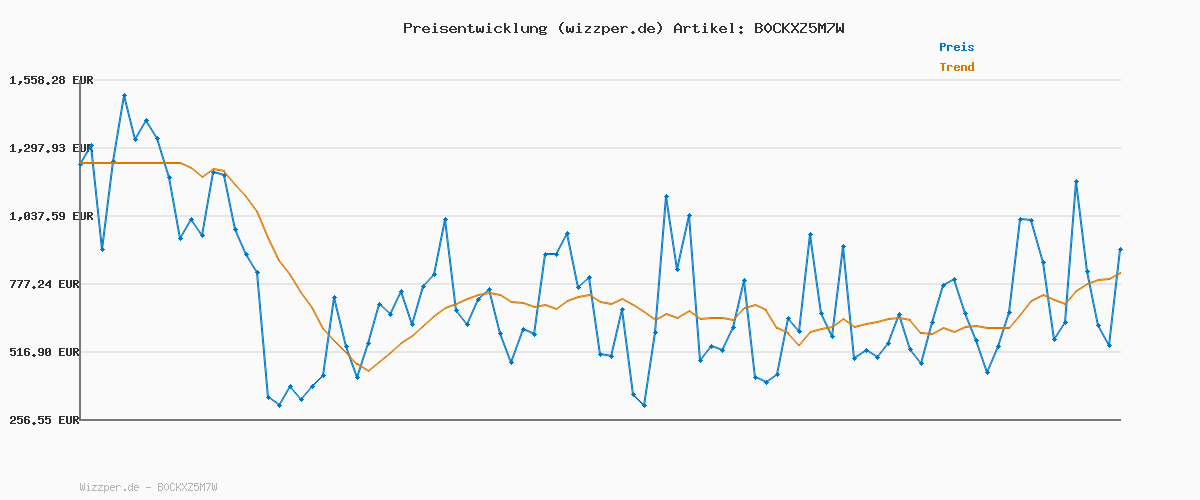Viewport: 1200px width, 500px height.
Task: Click the article code B0CKXZ5M7W in the title
Action: (799, 28)
